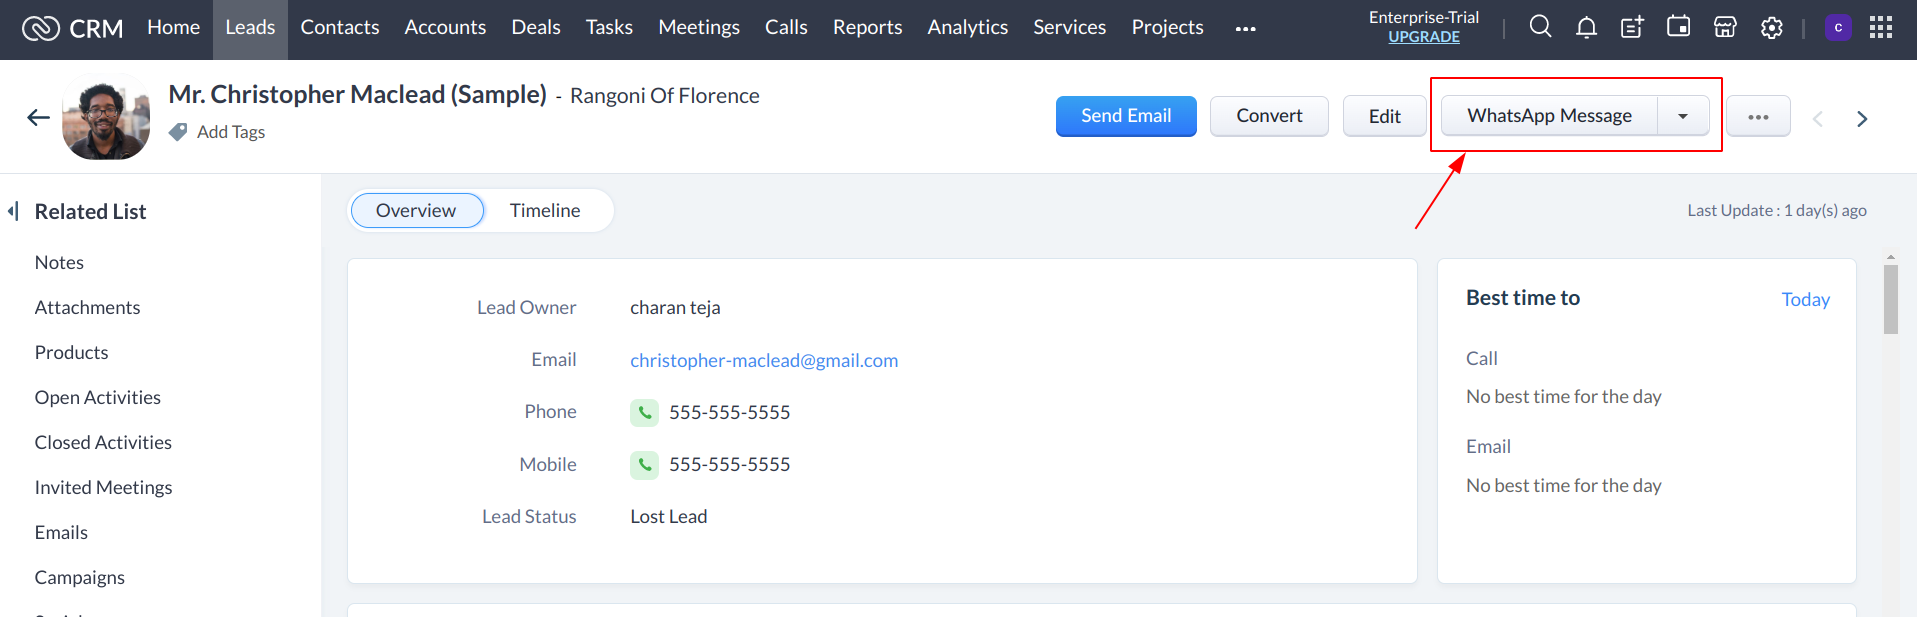Open the user profile avatar
1917x617 pixels.
click(x=1838, y=28)
